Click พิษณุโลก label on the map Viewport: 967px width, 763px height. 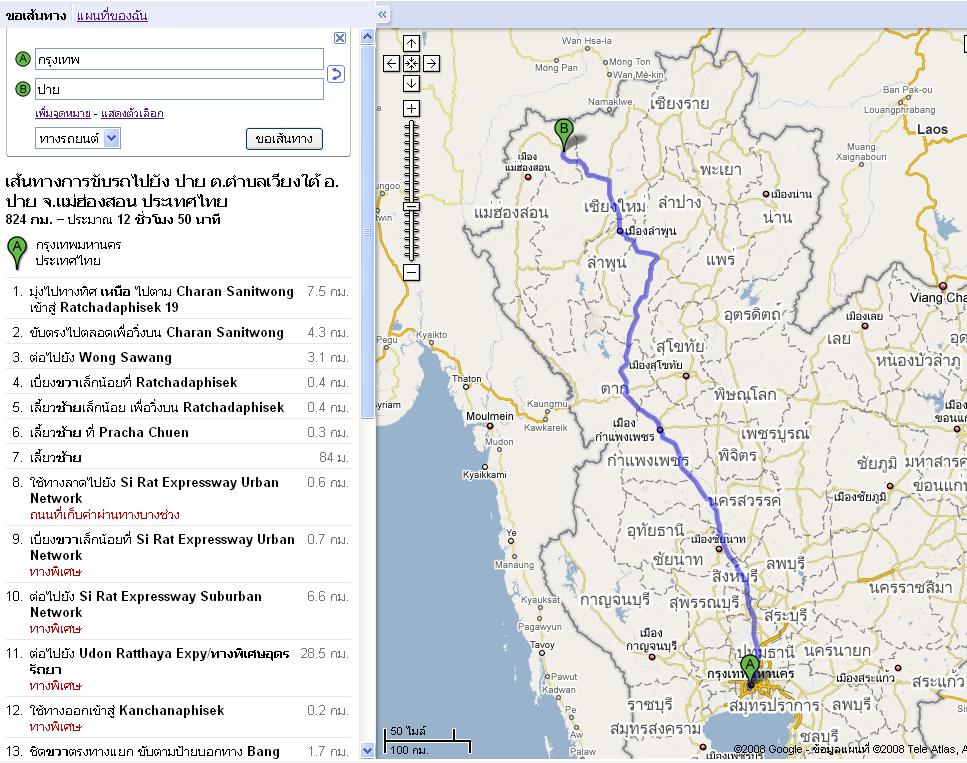click(745, 394)
